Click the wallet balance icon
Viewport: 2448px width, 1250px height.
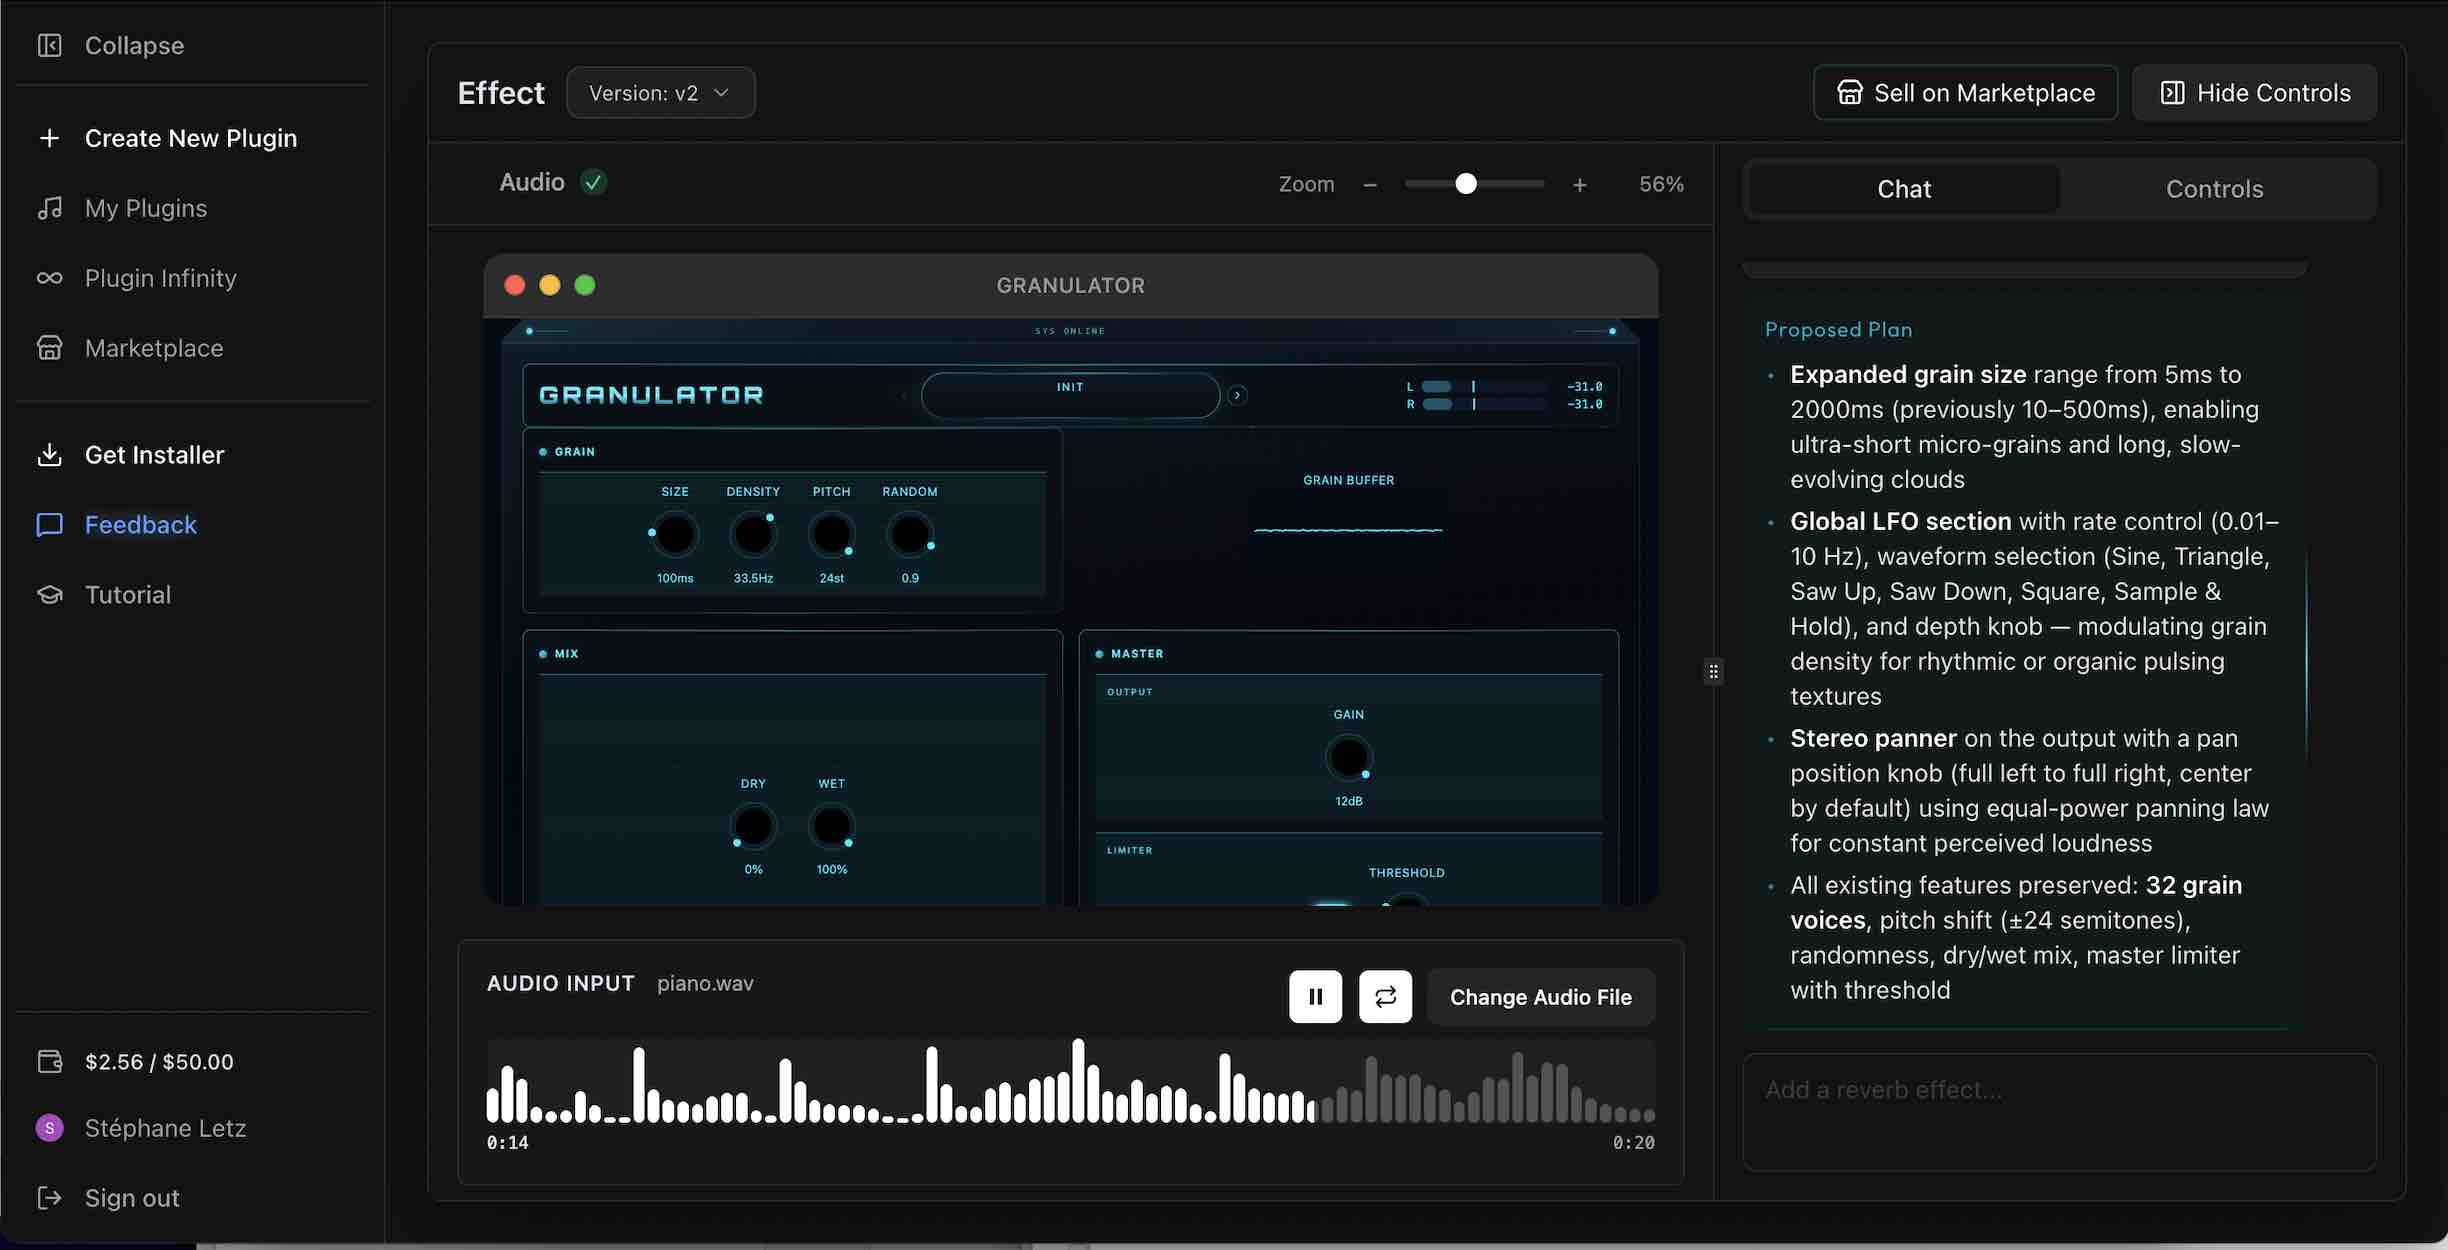49,1062
